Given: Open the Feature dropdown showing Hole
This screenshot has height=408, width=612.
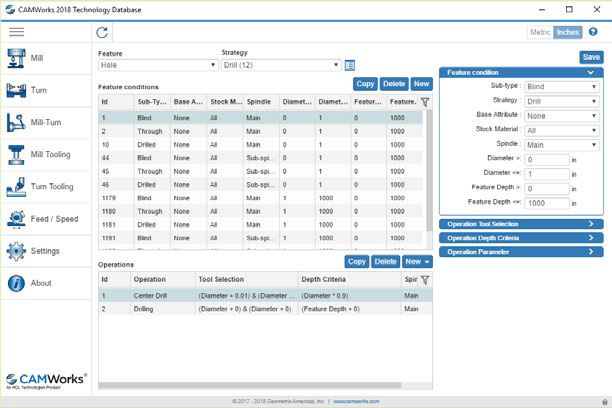Looking at the screenshot, I should point(157,65).
